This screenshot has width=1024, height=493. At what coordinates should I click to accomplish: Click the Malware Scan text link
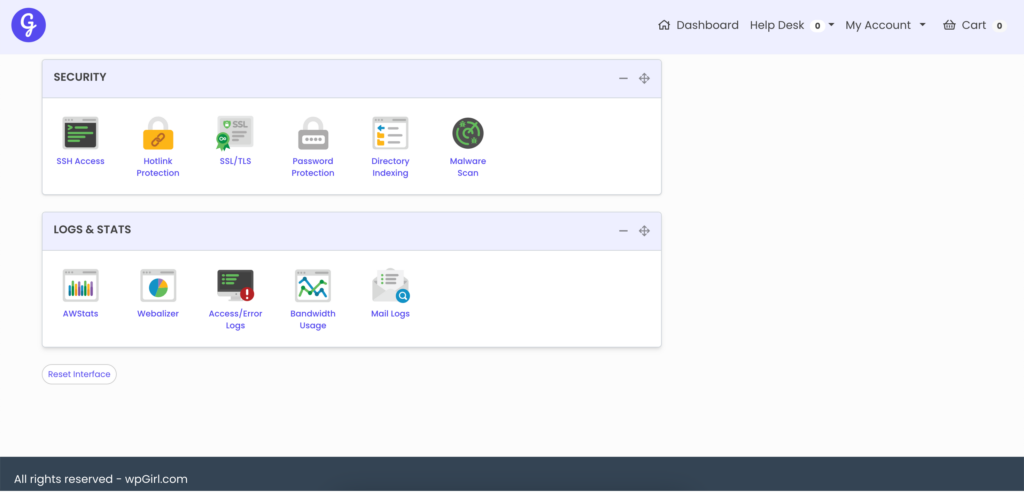pyautogui.click(x=468, y=167)
